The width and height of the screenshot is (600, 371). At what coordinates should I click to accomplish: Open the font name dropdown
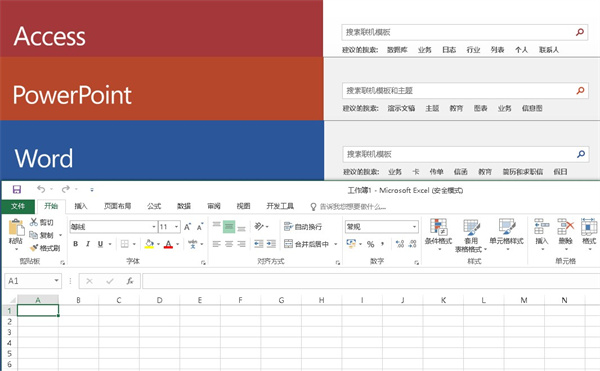[x=153, y=227]
